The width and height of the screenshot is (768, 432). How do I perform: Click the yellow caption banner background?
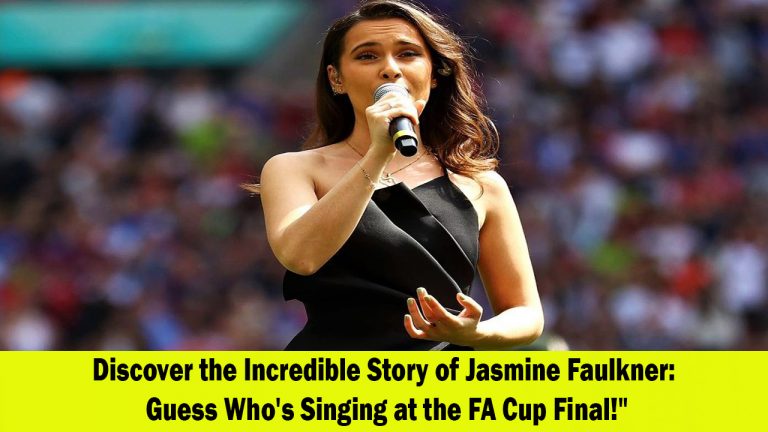pyautogui.click(x=384, y=391)
